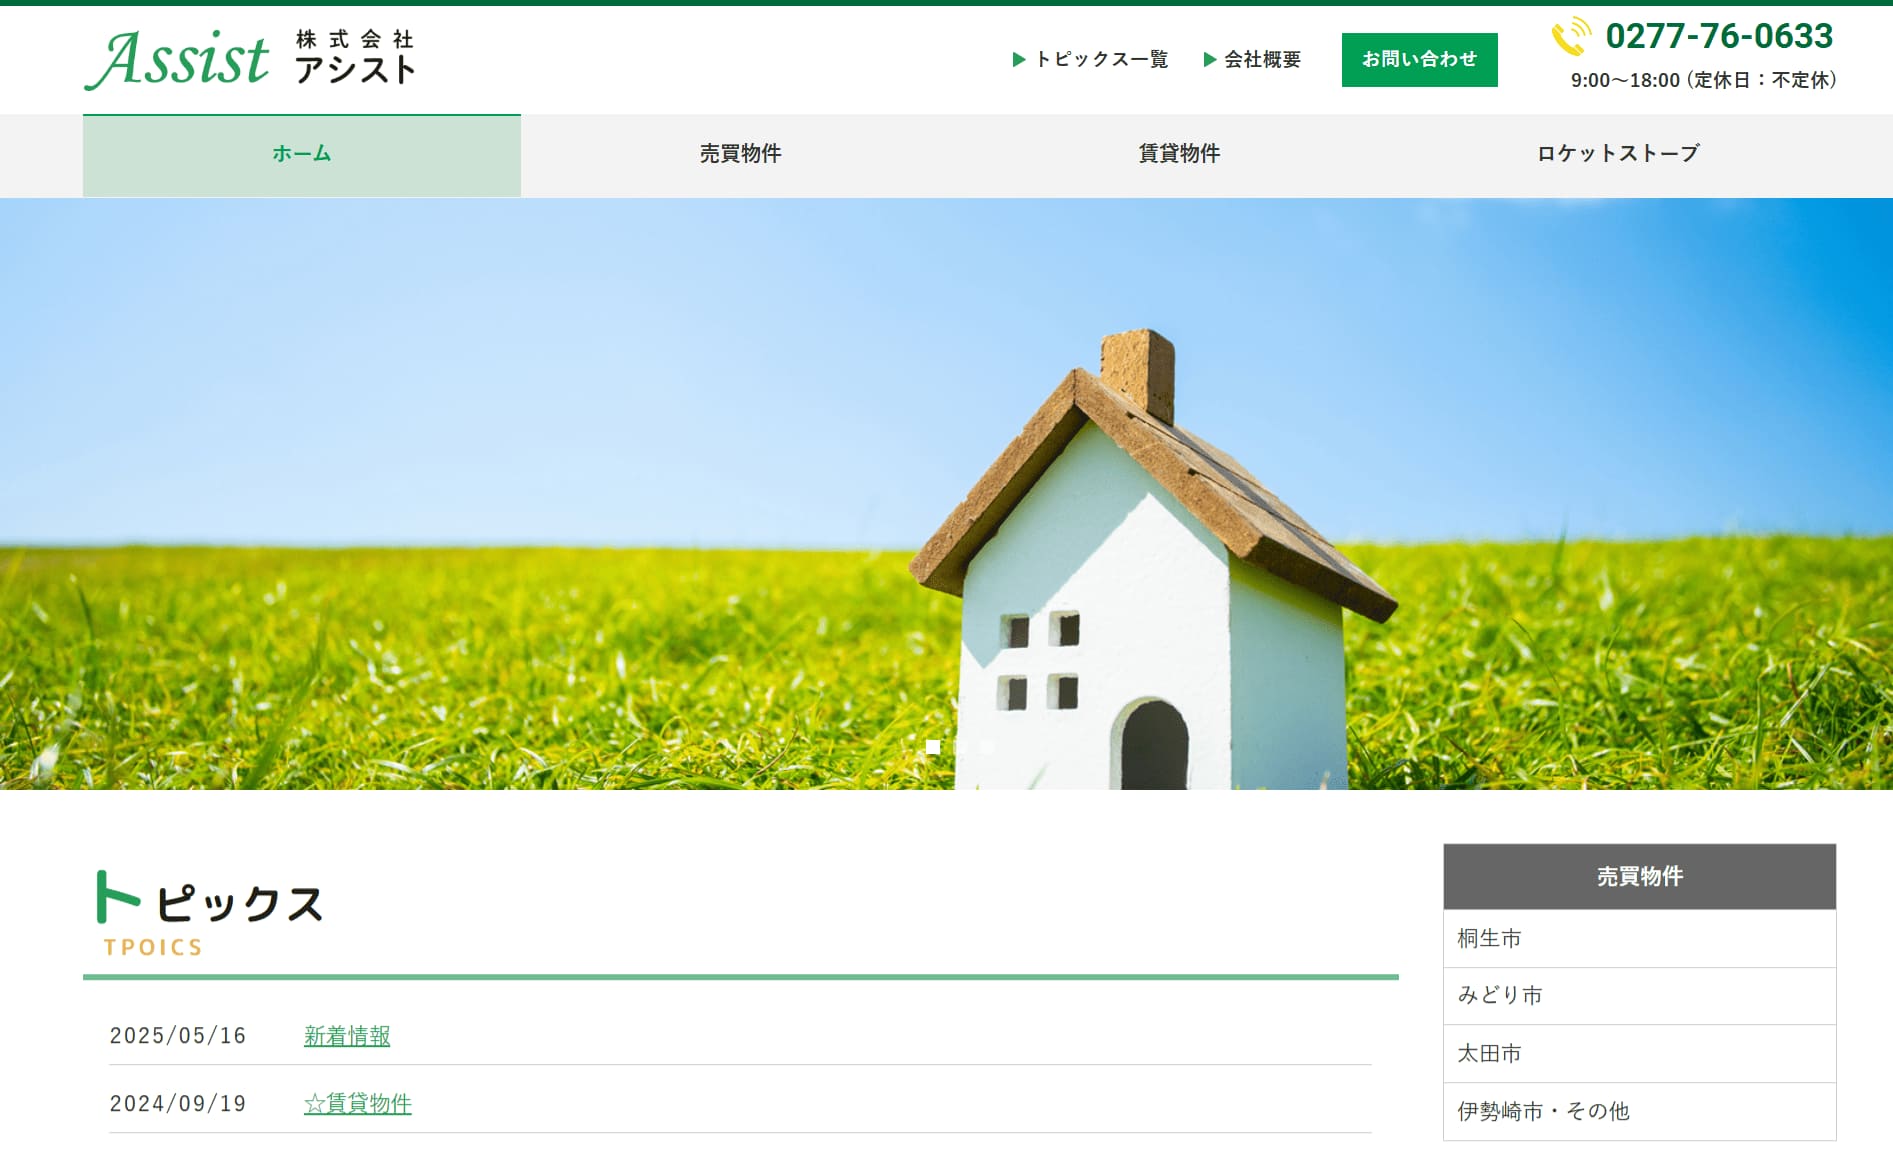Go to the 賃貸物件 navigation tab
Viewport: 1893px width, 1157px height.
(x=1179, y=154)
